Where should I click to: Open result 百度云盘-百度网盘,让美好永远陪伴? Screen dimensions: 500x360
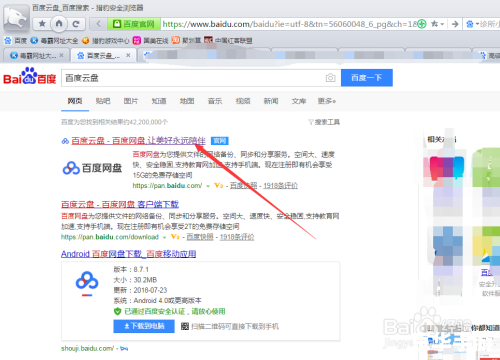(138, 141)
